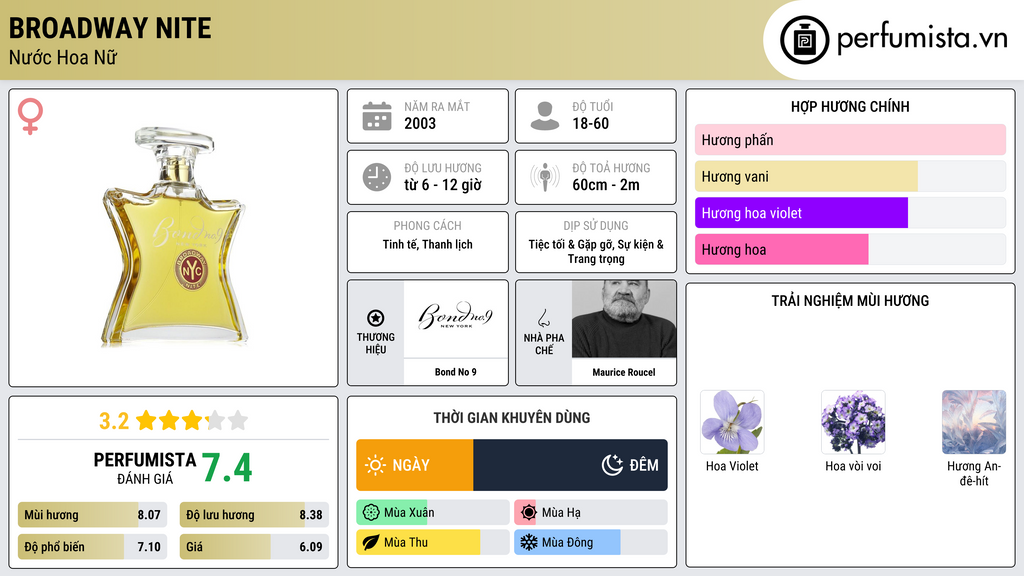This screenshot has height=576, width=1024.
Task: Click the person icon beside Độ tuổi
Action: point(545,116)
